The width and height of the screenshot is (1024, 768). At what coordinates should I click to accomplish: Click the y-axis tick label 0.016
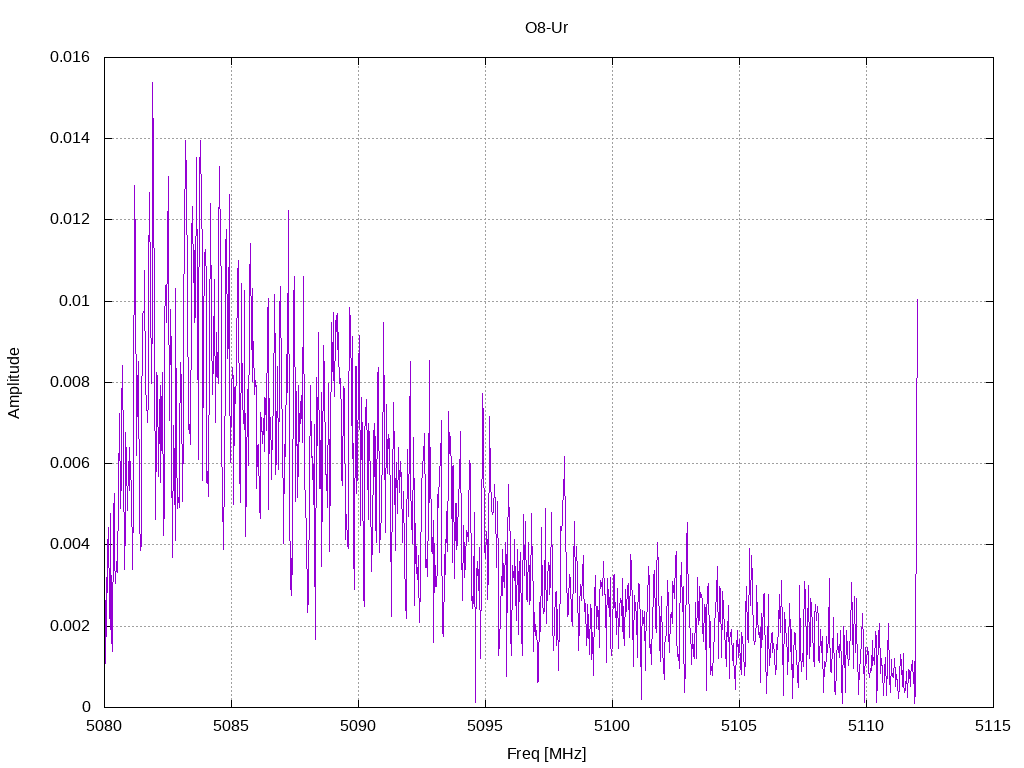(x=70, y=57)
